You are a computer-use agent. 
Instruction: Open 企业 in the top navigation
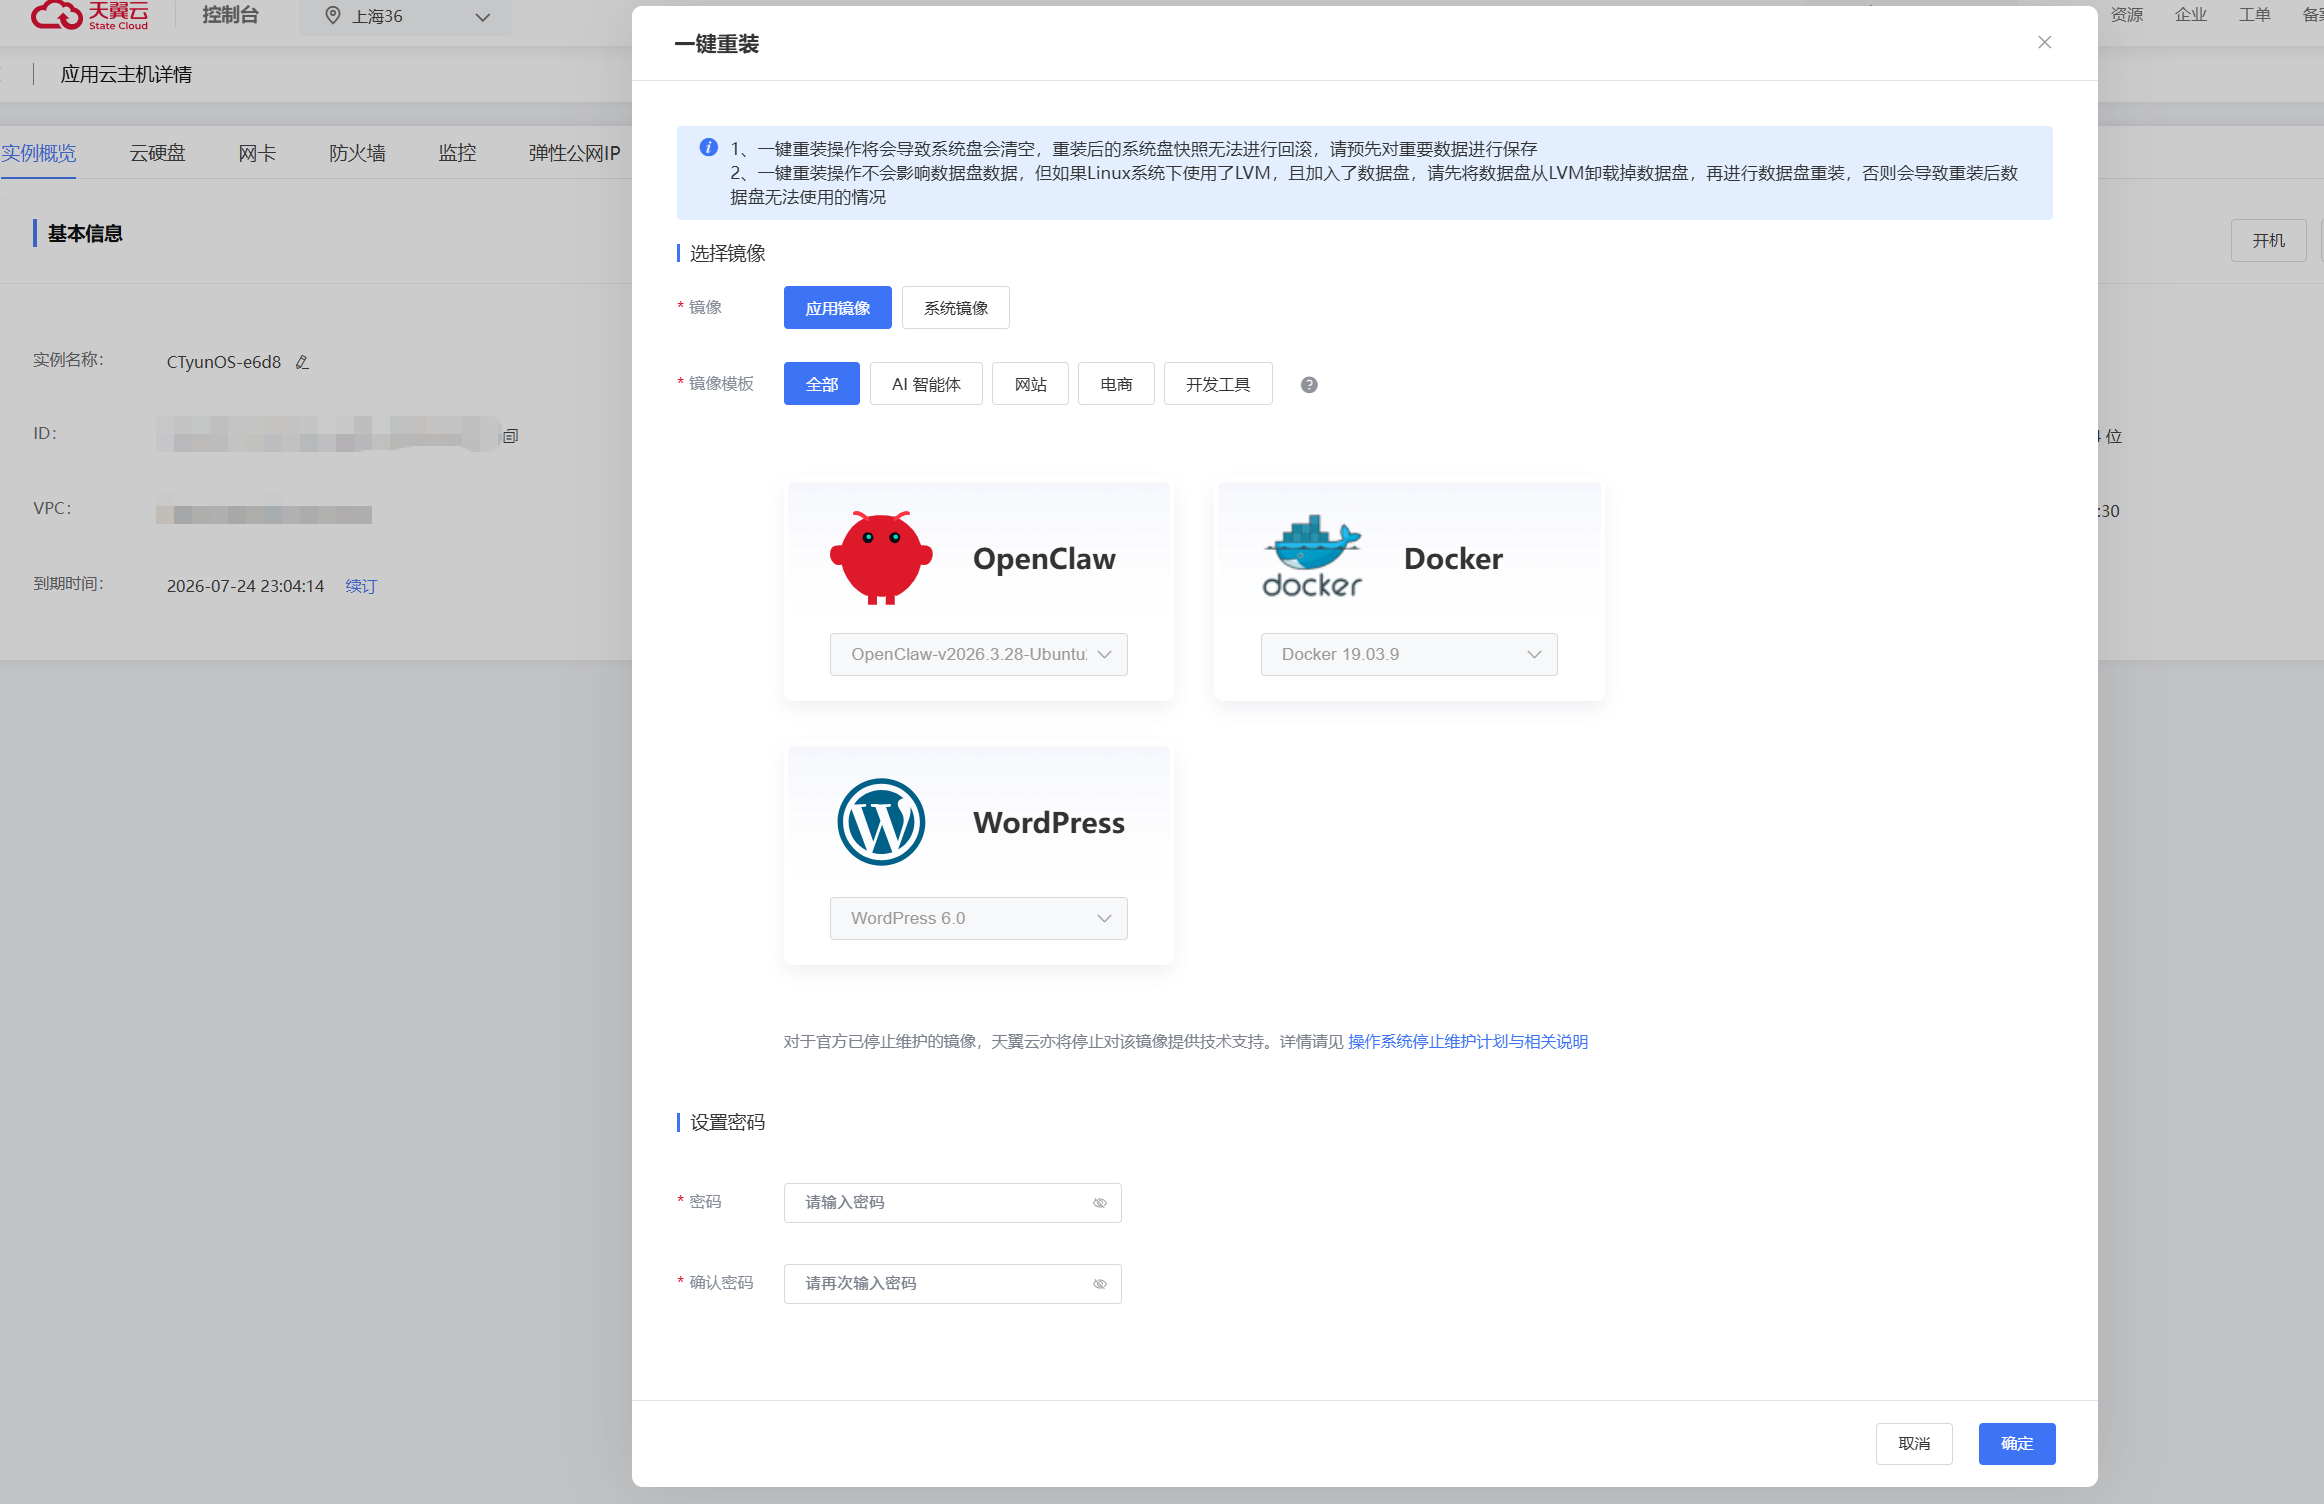click(2190, 15)
